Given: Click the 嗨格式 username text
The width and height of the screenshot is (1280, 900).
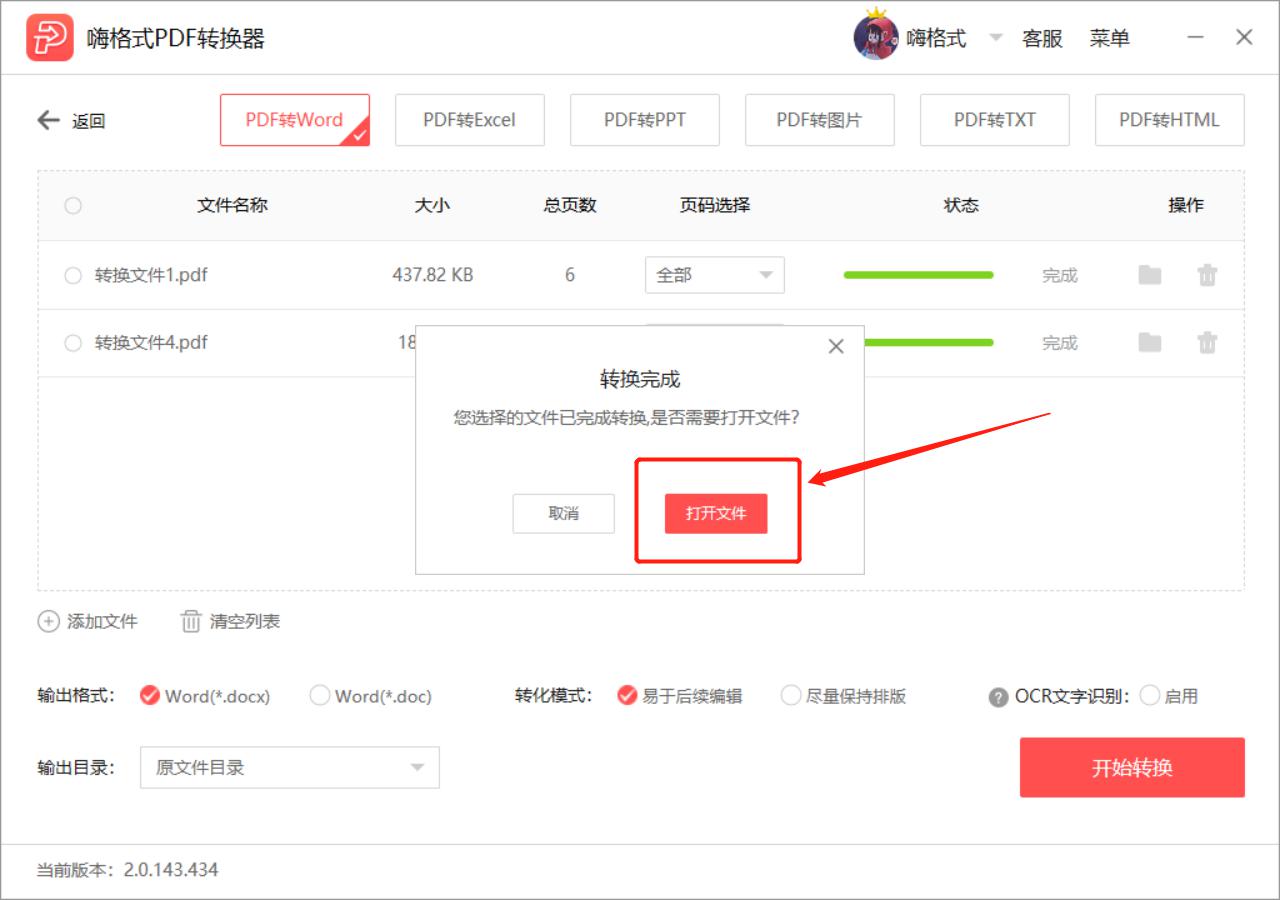Looking at the screenshot, I should point(937,38).
